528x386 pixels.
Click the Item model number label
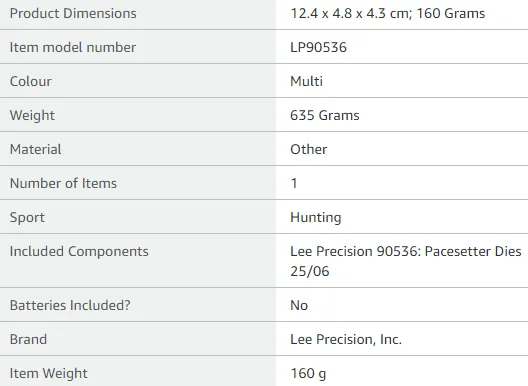coord(73,47)
